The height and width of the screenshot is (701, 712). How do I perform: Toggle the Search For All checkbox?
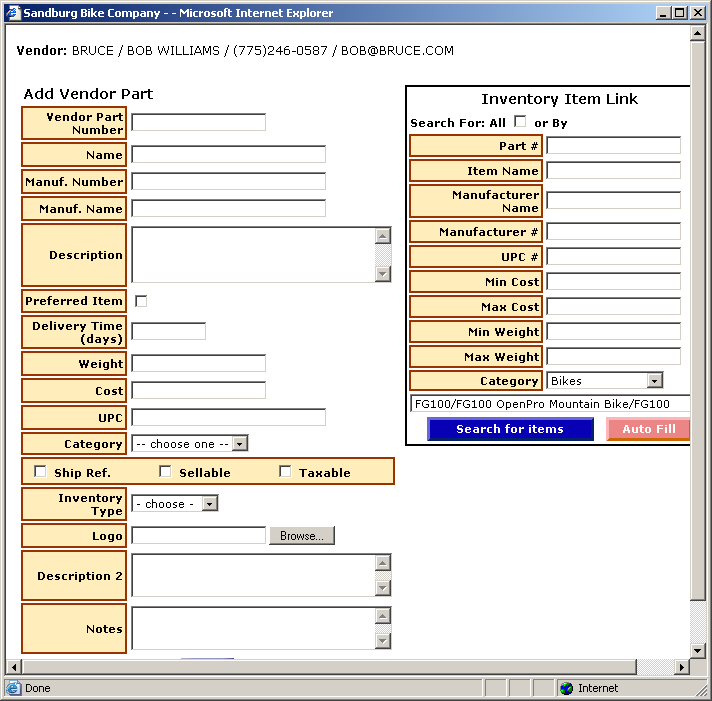click(520, 122)
